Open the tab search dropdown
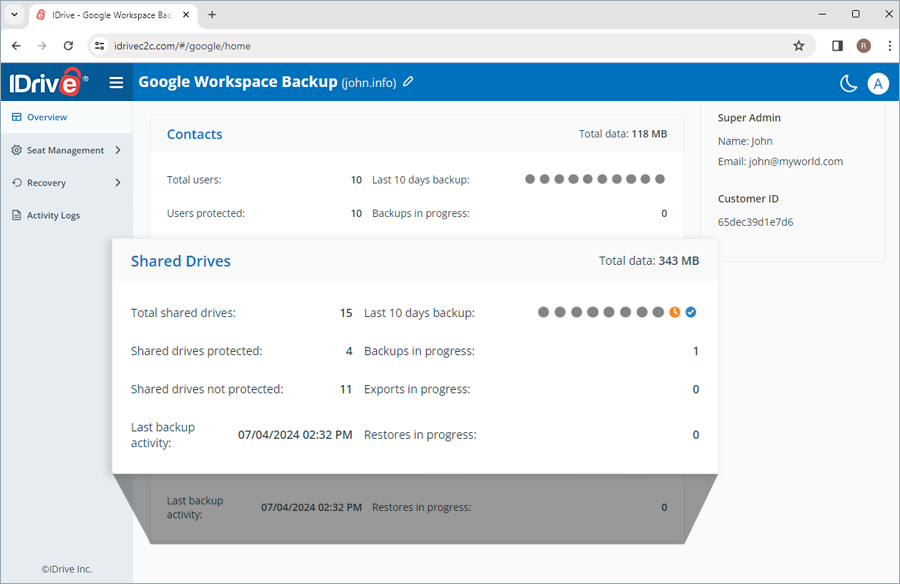 click(14, 15)
